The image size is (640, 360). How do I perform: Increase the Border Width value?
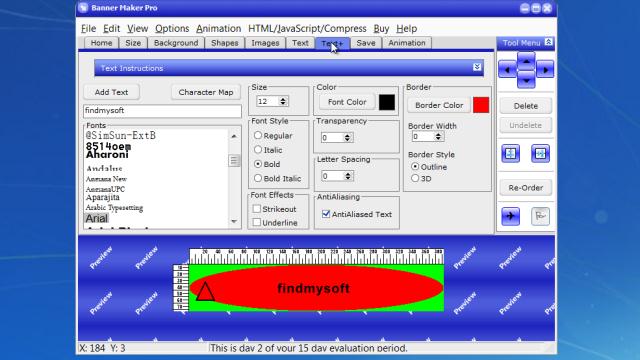pyautogui.click(x=438, y=134)
